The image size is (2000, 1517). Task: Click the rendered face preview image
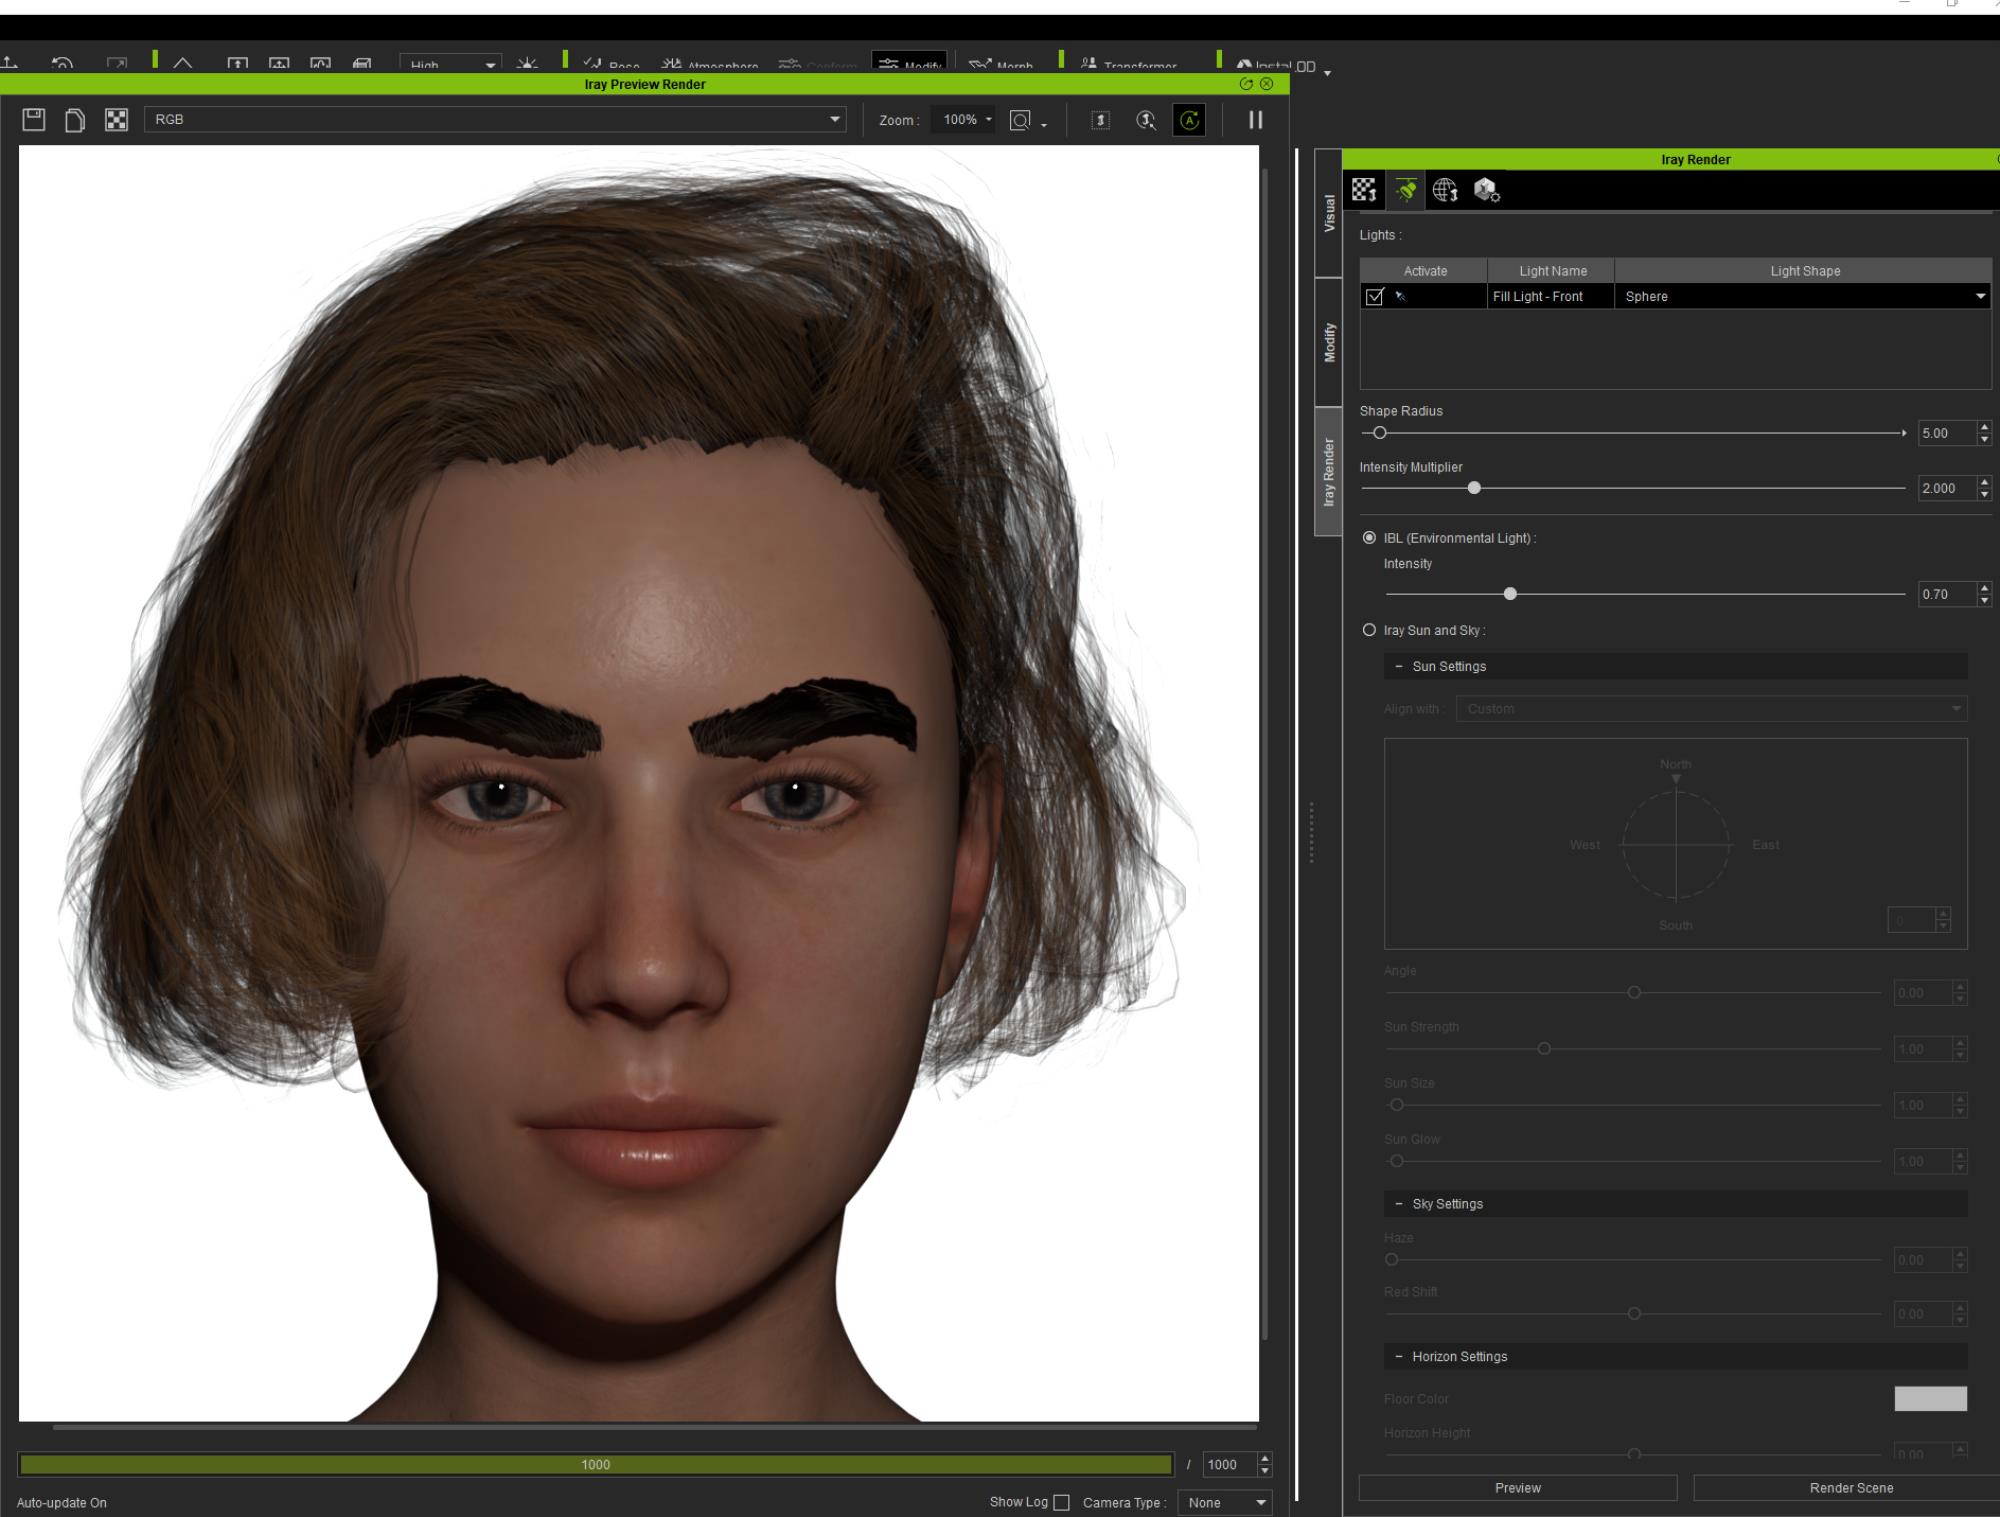point(639,783)
